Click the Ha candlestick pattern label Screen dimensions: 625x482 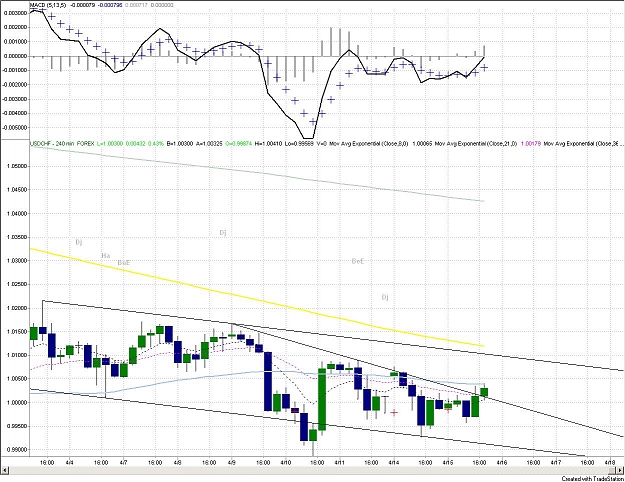pos(106,256)
